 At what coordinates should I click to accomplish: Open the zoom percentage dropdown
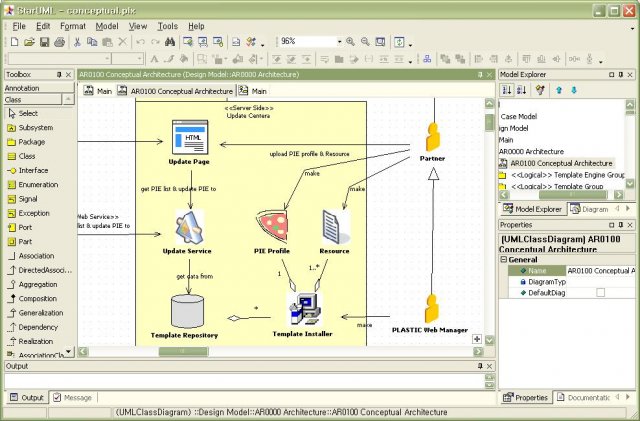click(x=338, y=42)
